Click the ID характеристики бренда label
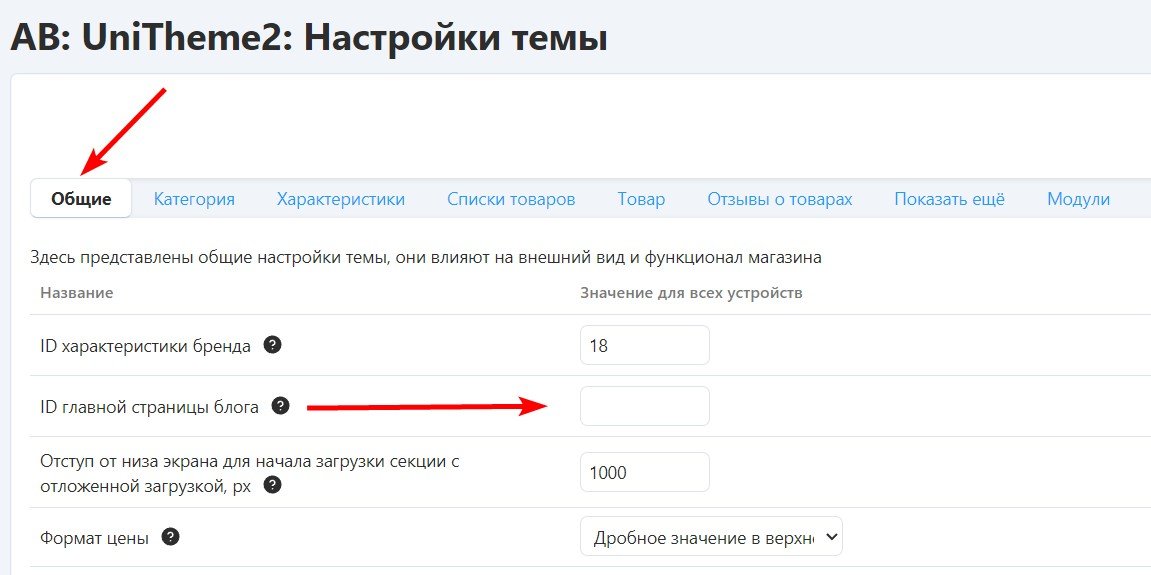This screenshot has height=575, width=1151. tap(146, 346)
